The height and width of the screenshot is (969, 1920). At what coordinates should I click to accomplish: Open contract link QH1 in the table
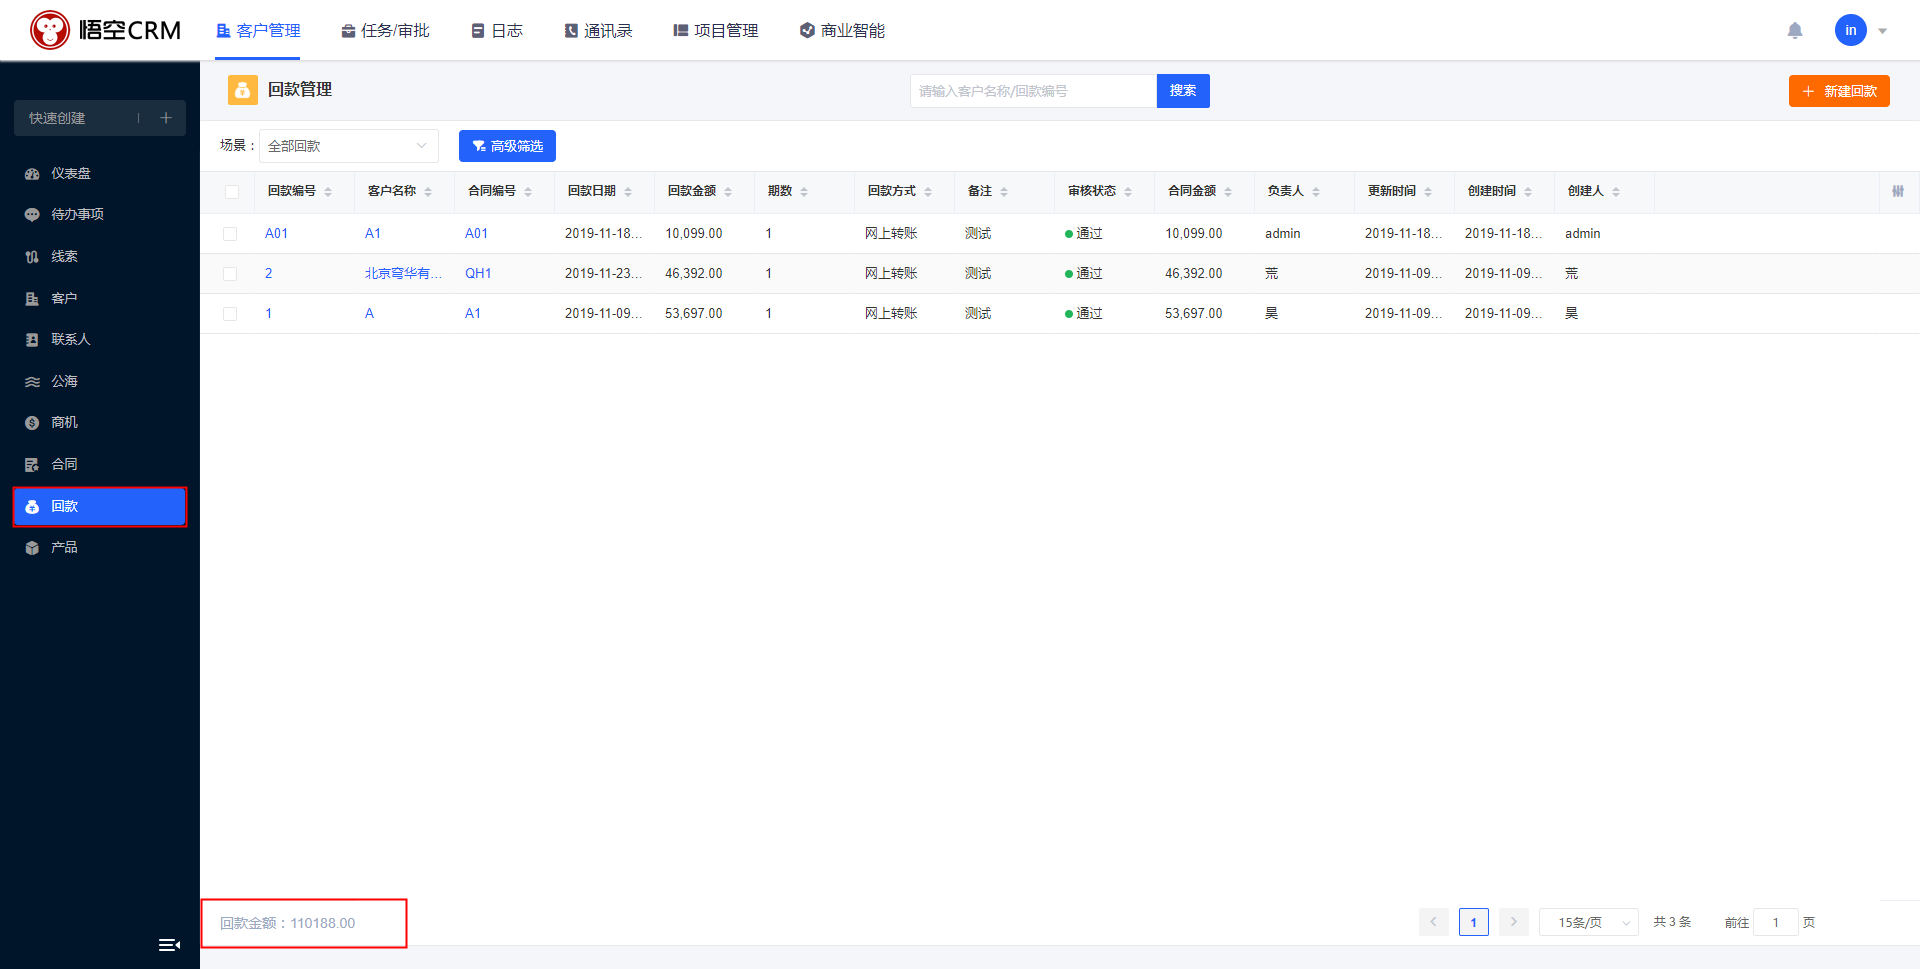478,274
